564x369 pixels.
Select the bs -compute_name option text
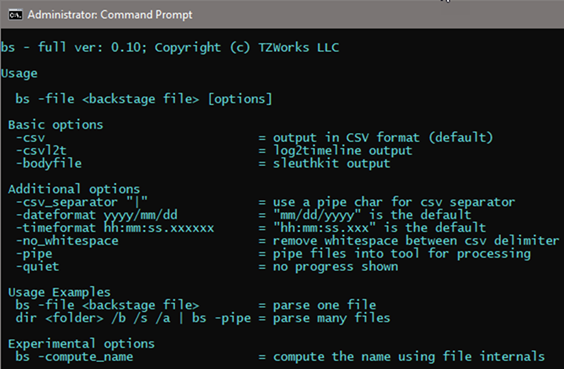tap(74, 357)
